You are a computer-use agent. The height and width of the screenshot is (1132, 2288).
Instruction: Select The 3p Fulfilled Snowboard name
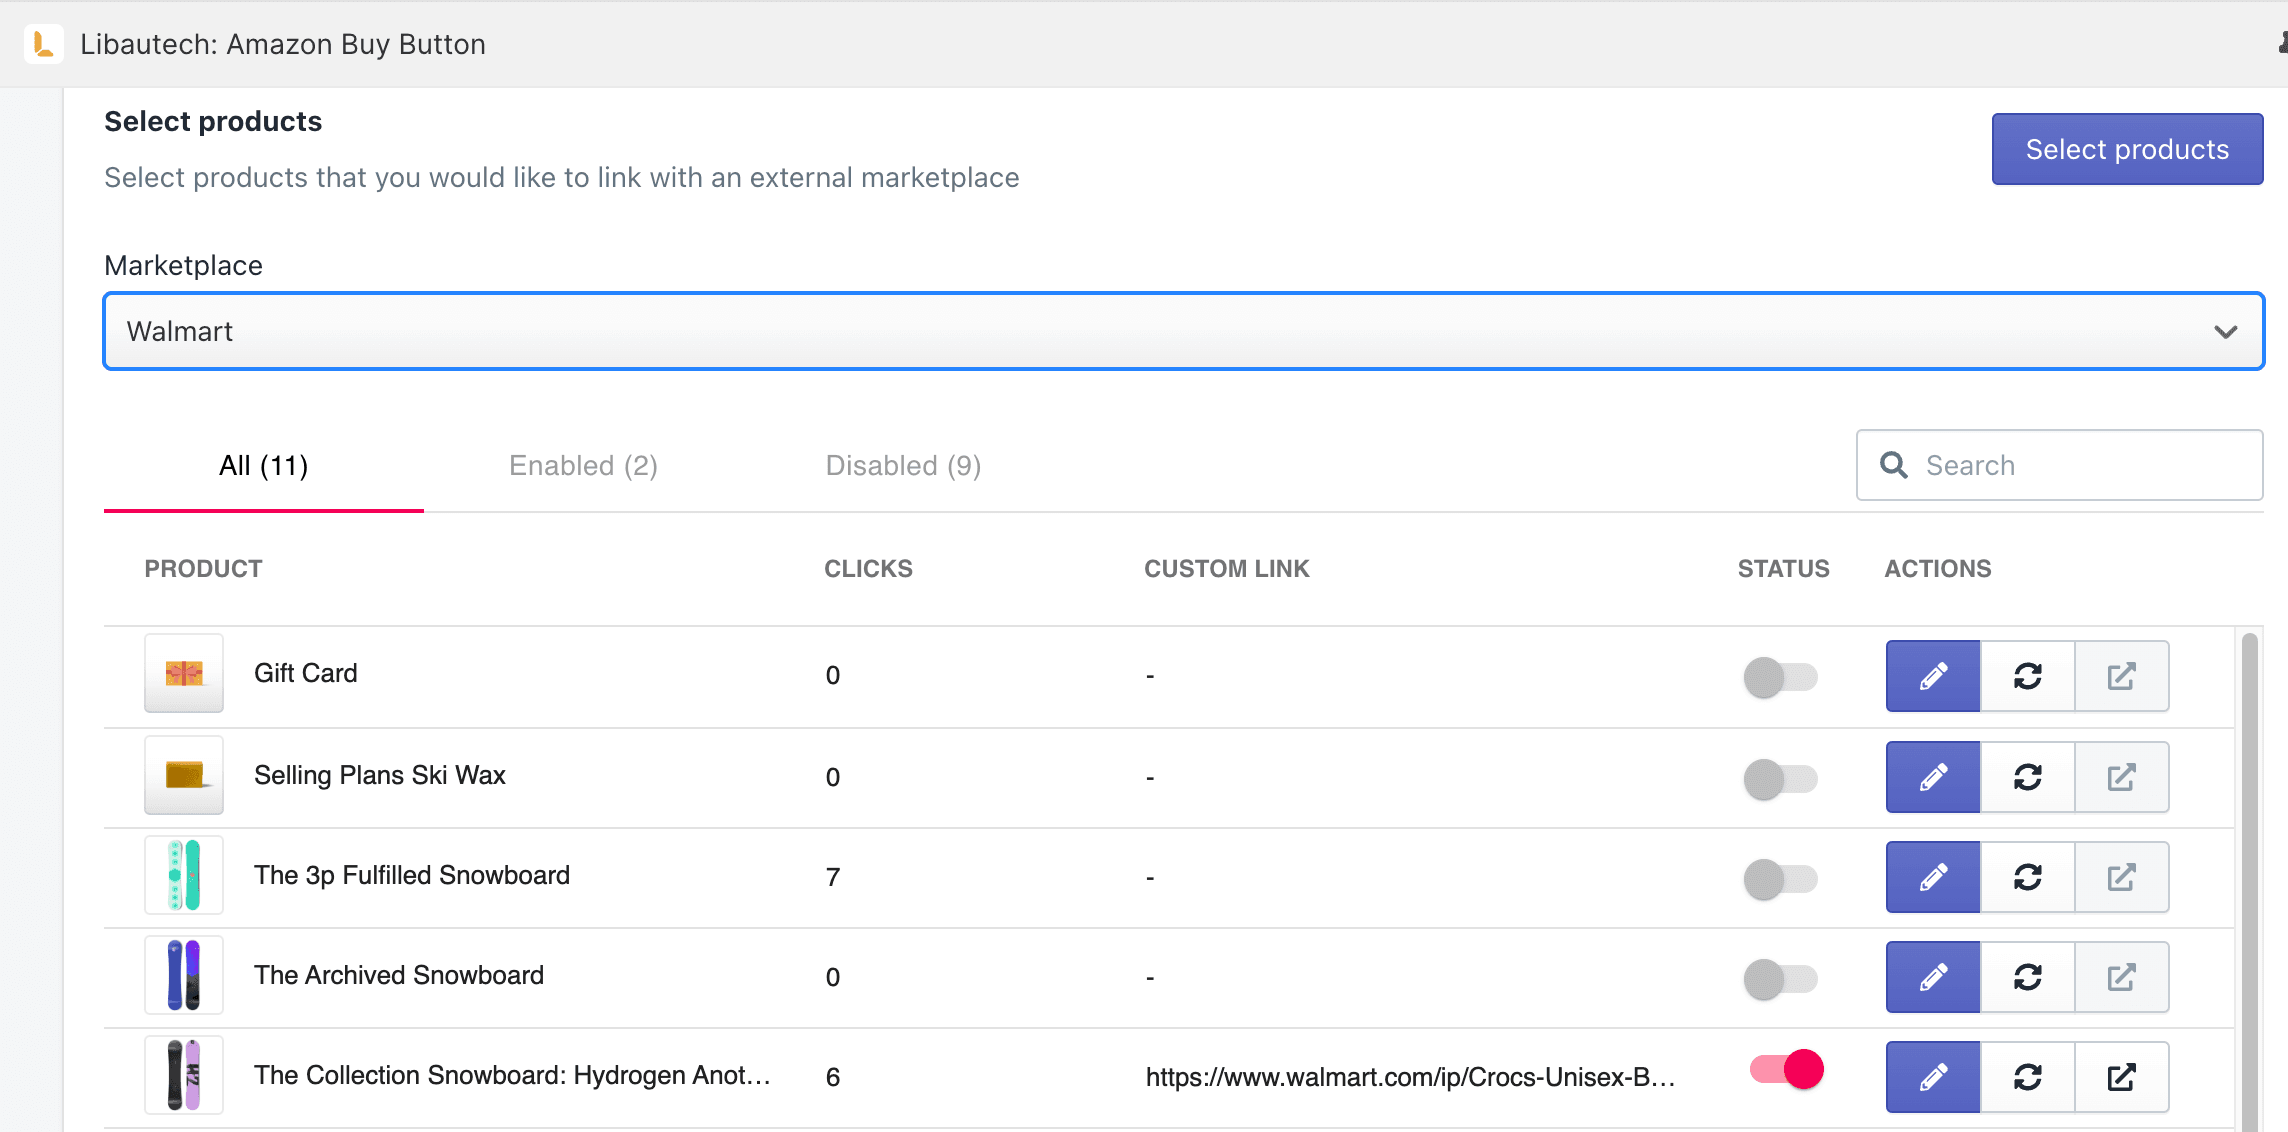(x=412, y=875)
